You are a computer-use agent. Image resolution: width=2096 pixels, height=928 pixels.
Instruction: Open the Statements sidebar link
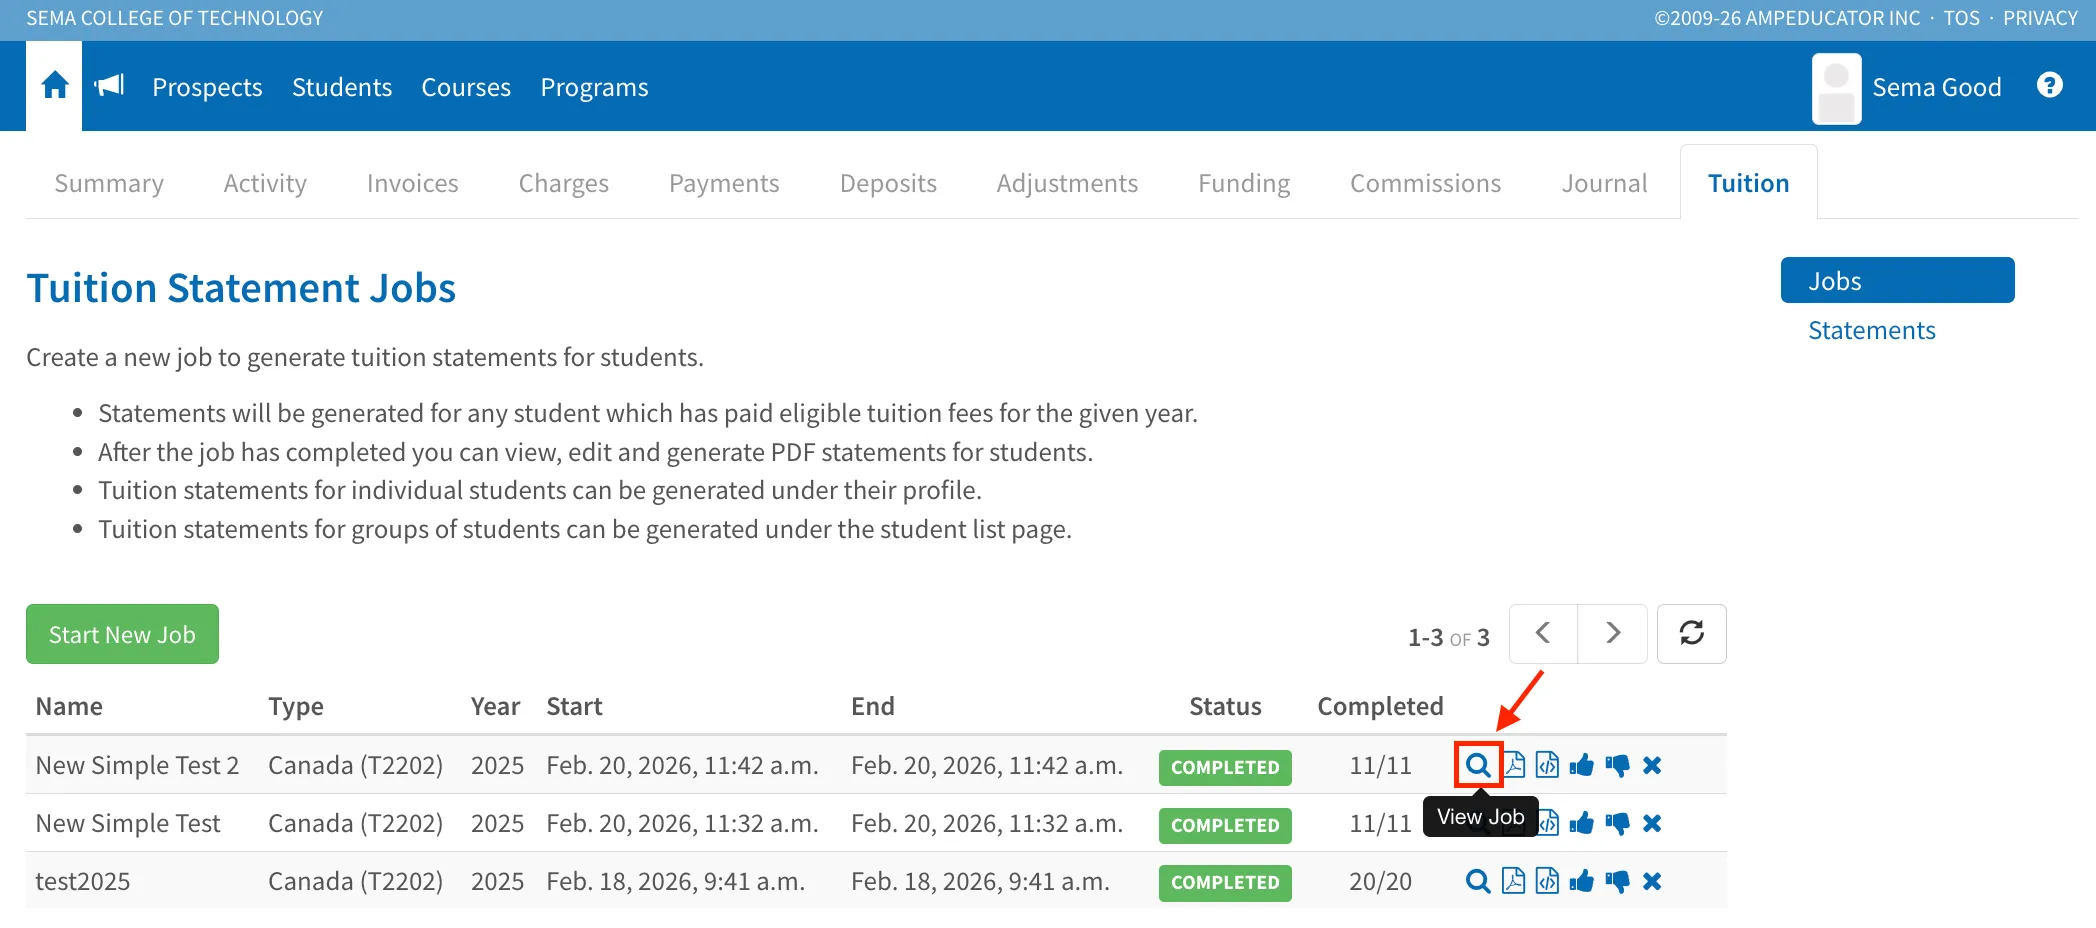1872,330
